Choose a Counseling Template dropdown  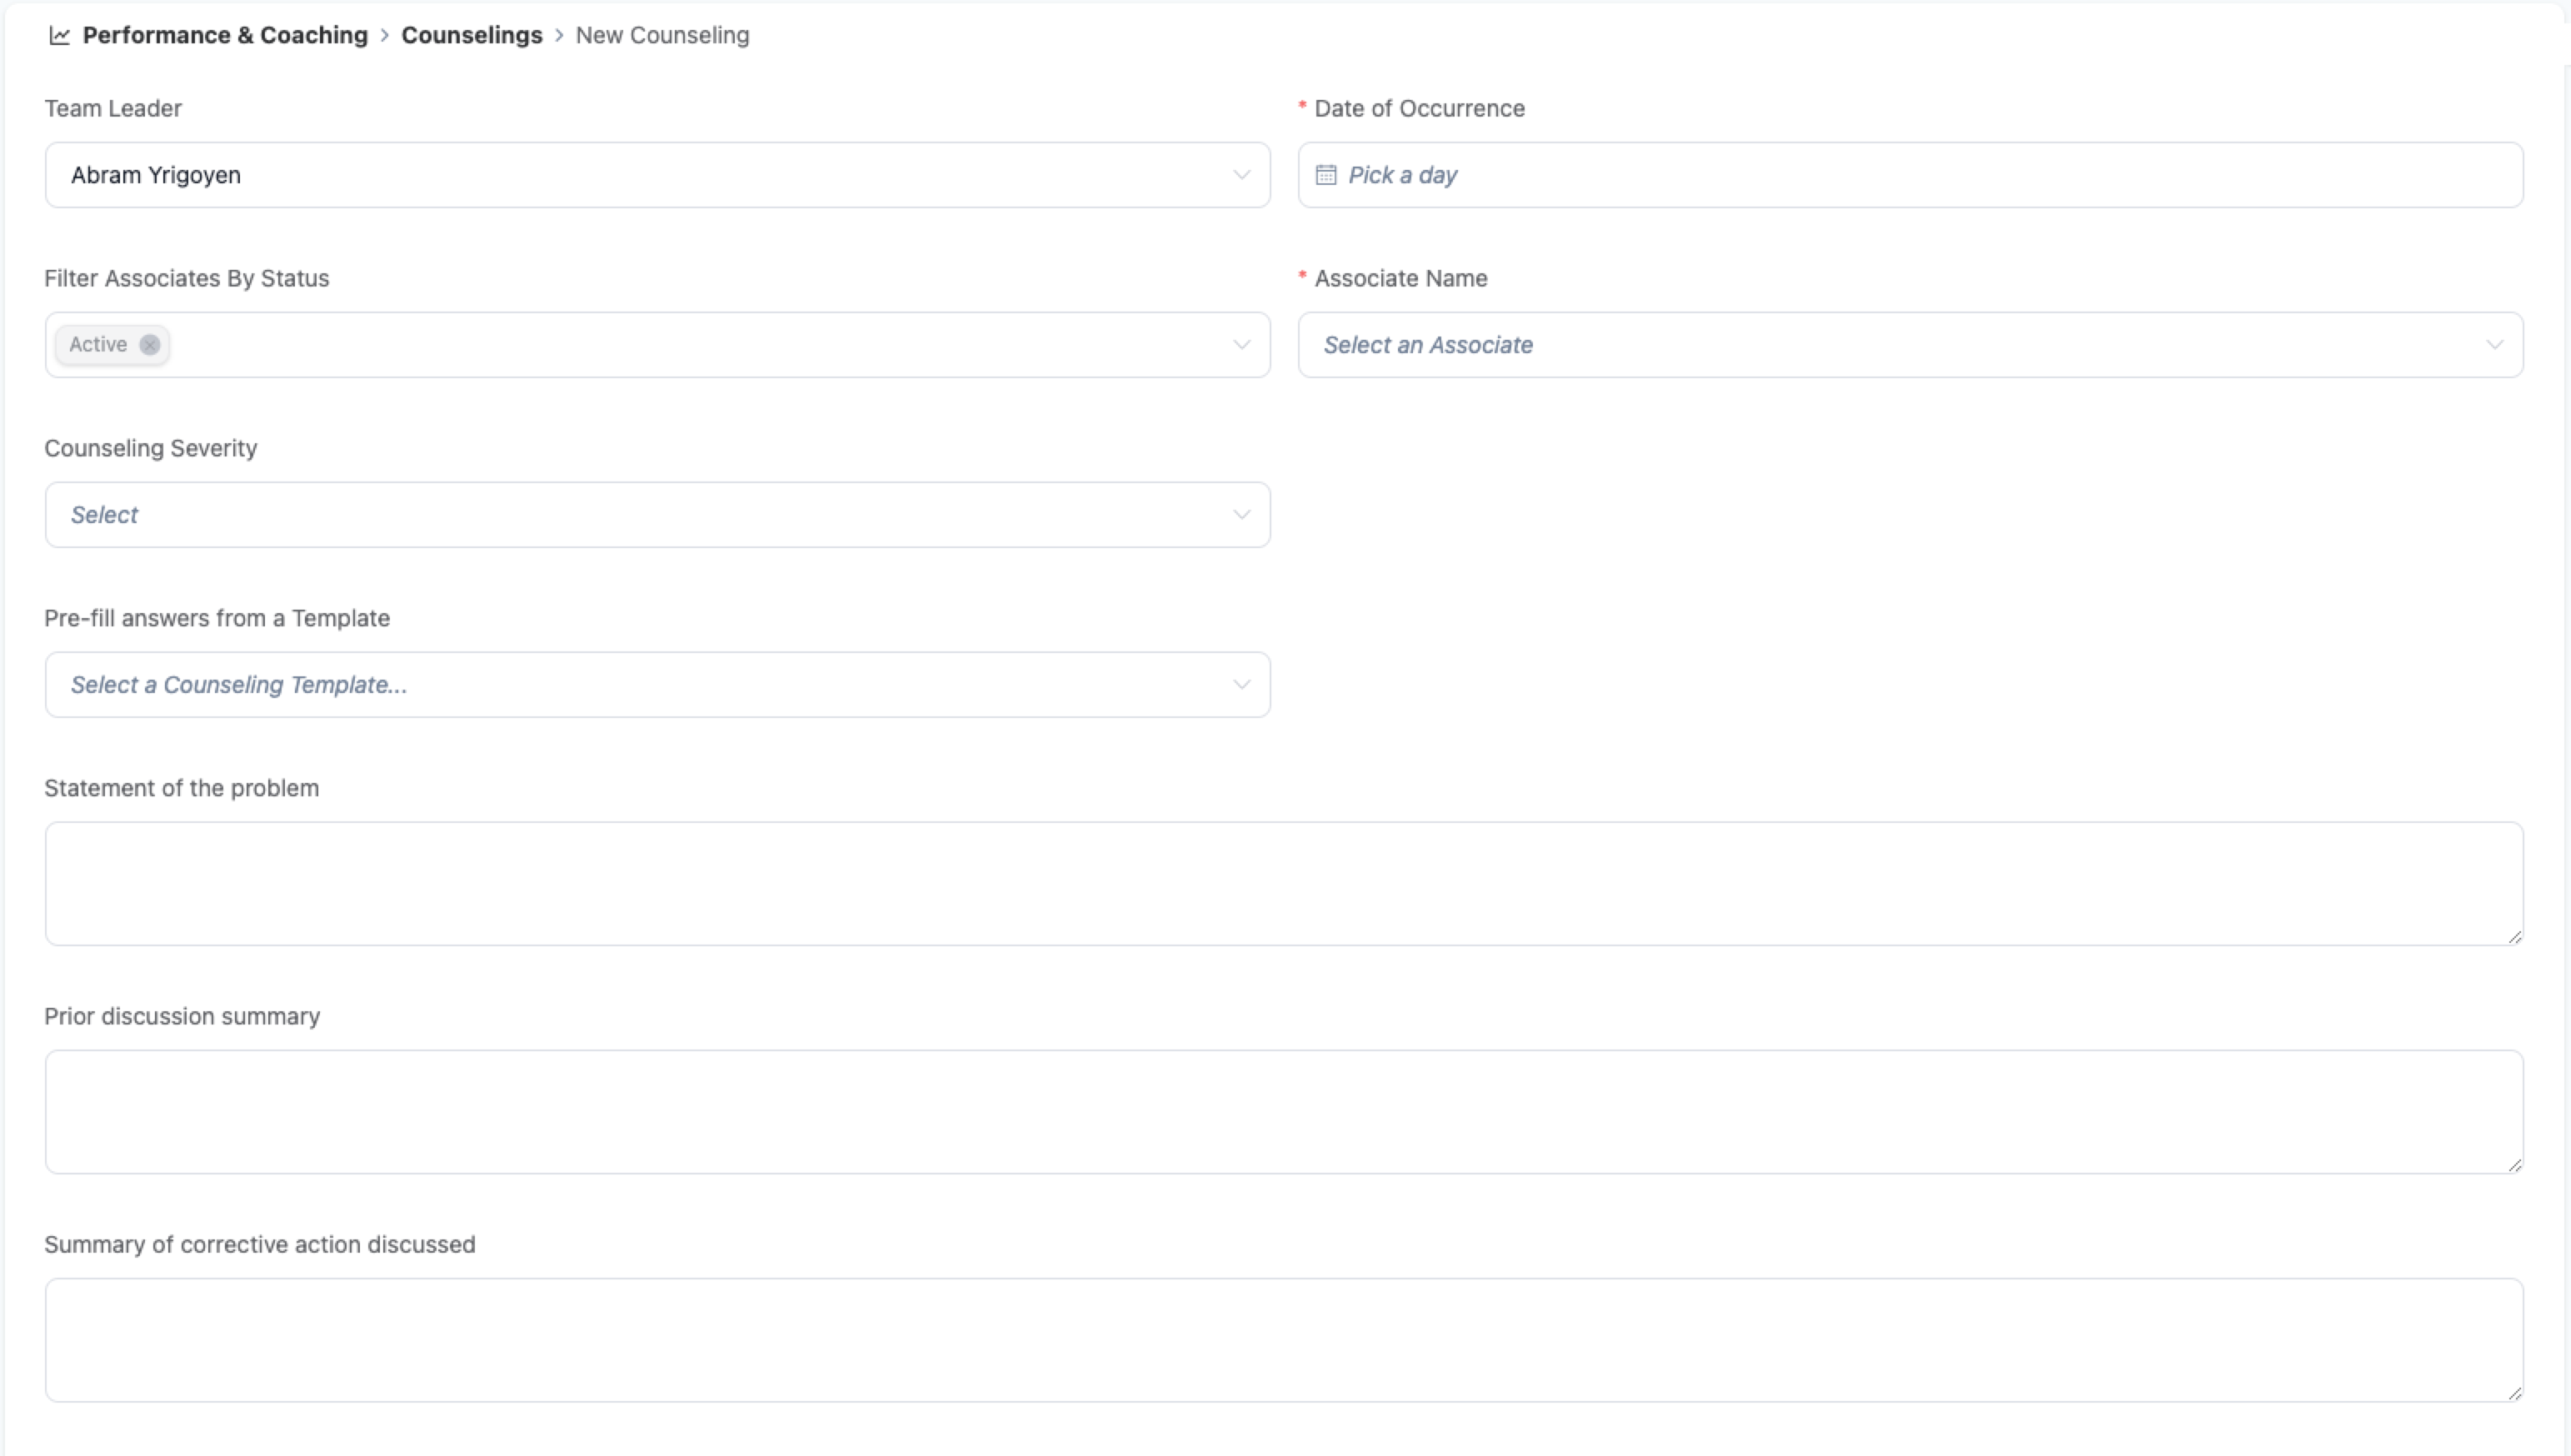(x=656, y=685)
